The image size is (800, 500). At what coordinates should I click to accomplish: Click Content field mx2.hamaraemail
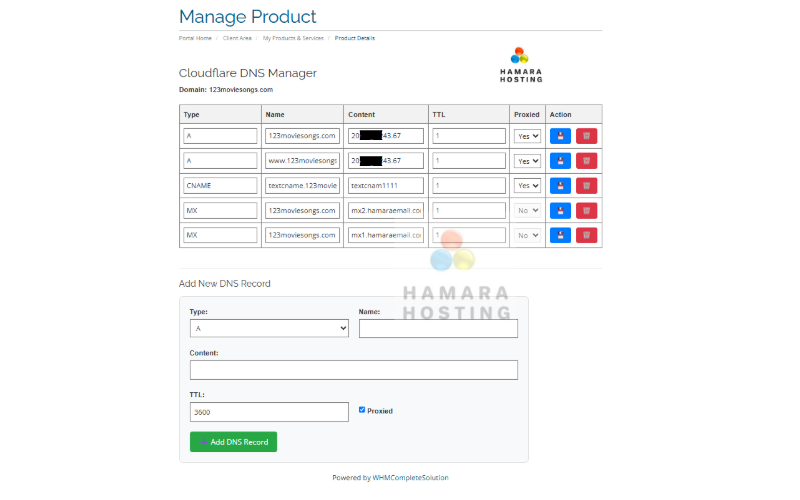(386, 210)
